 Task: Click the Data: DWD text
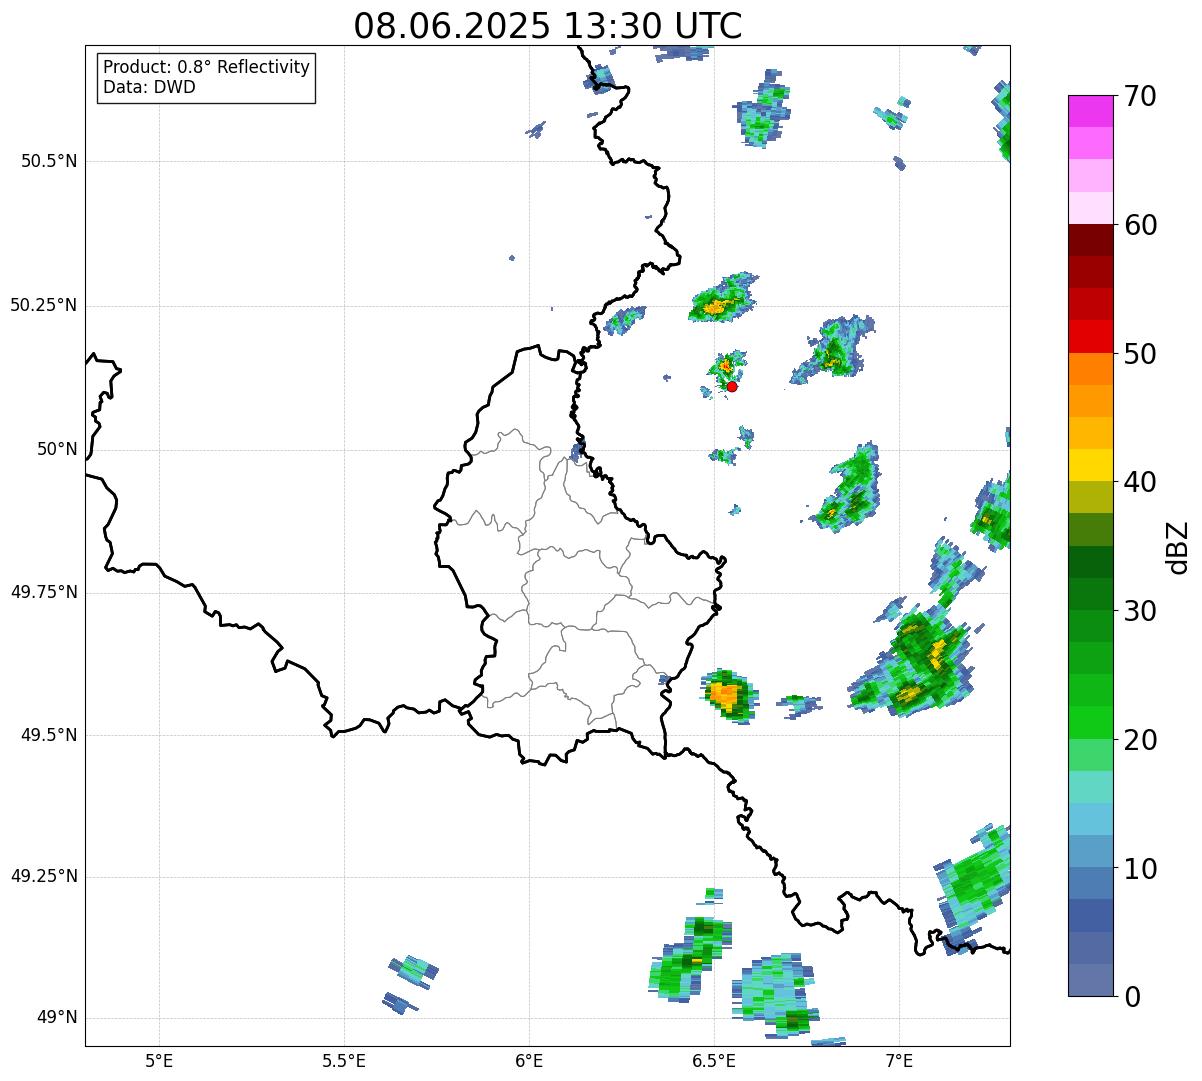pyautogui.click(x=149, y=87)
